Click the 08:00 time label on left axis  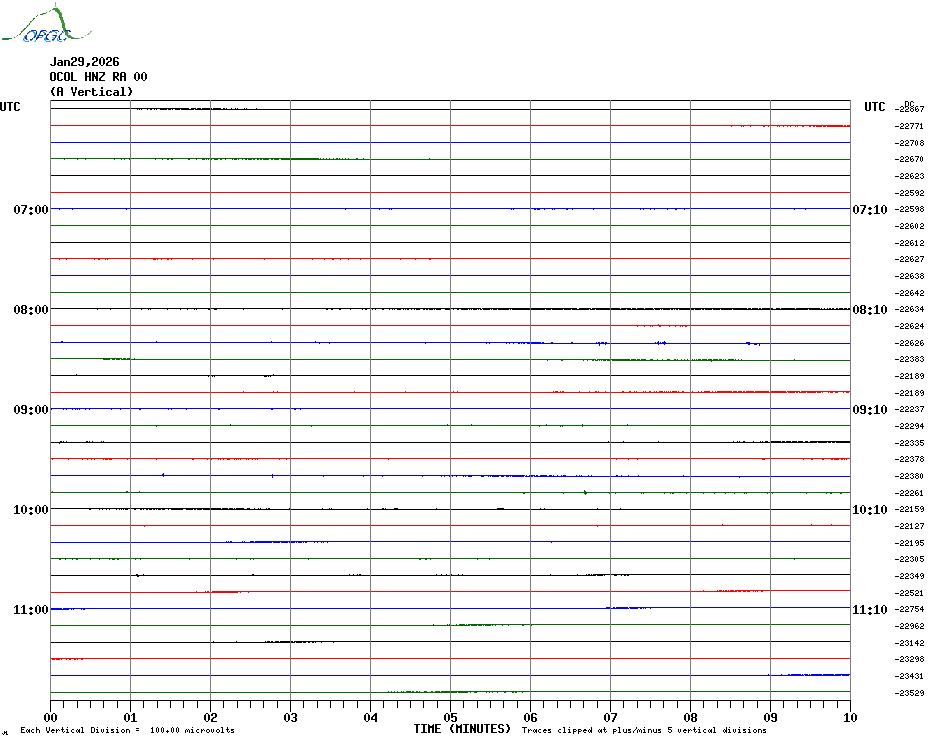(31, 310)
